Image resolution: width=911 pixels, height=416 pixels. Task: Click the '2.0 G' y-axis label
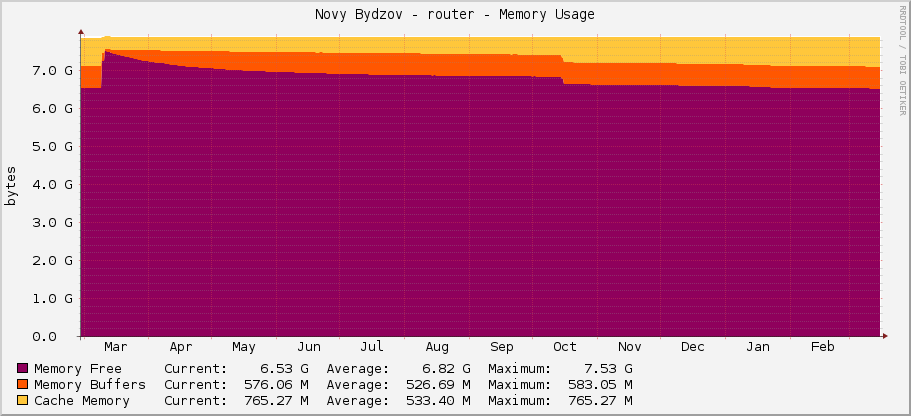(x=53, y=260)
